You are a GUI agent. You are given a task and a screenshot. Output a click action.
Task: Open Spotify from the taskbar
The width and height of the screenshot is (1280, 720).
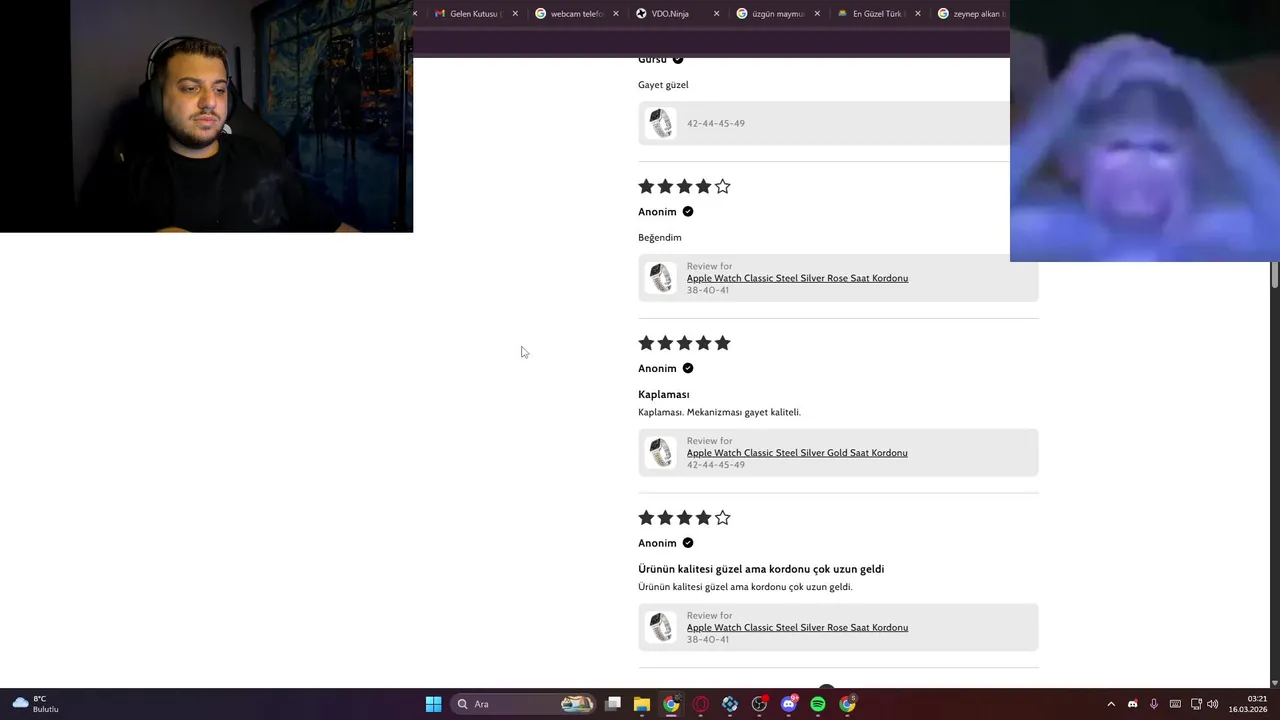(818, 704)
